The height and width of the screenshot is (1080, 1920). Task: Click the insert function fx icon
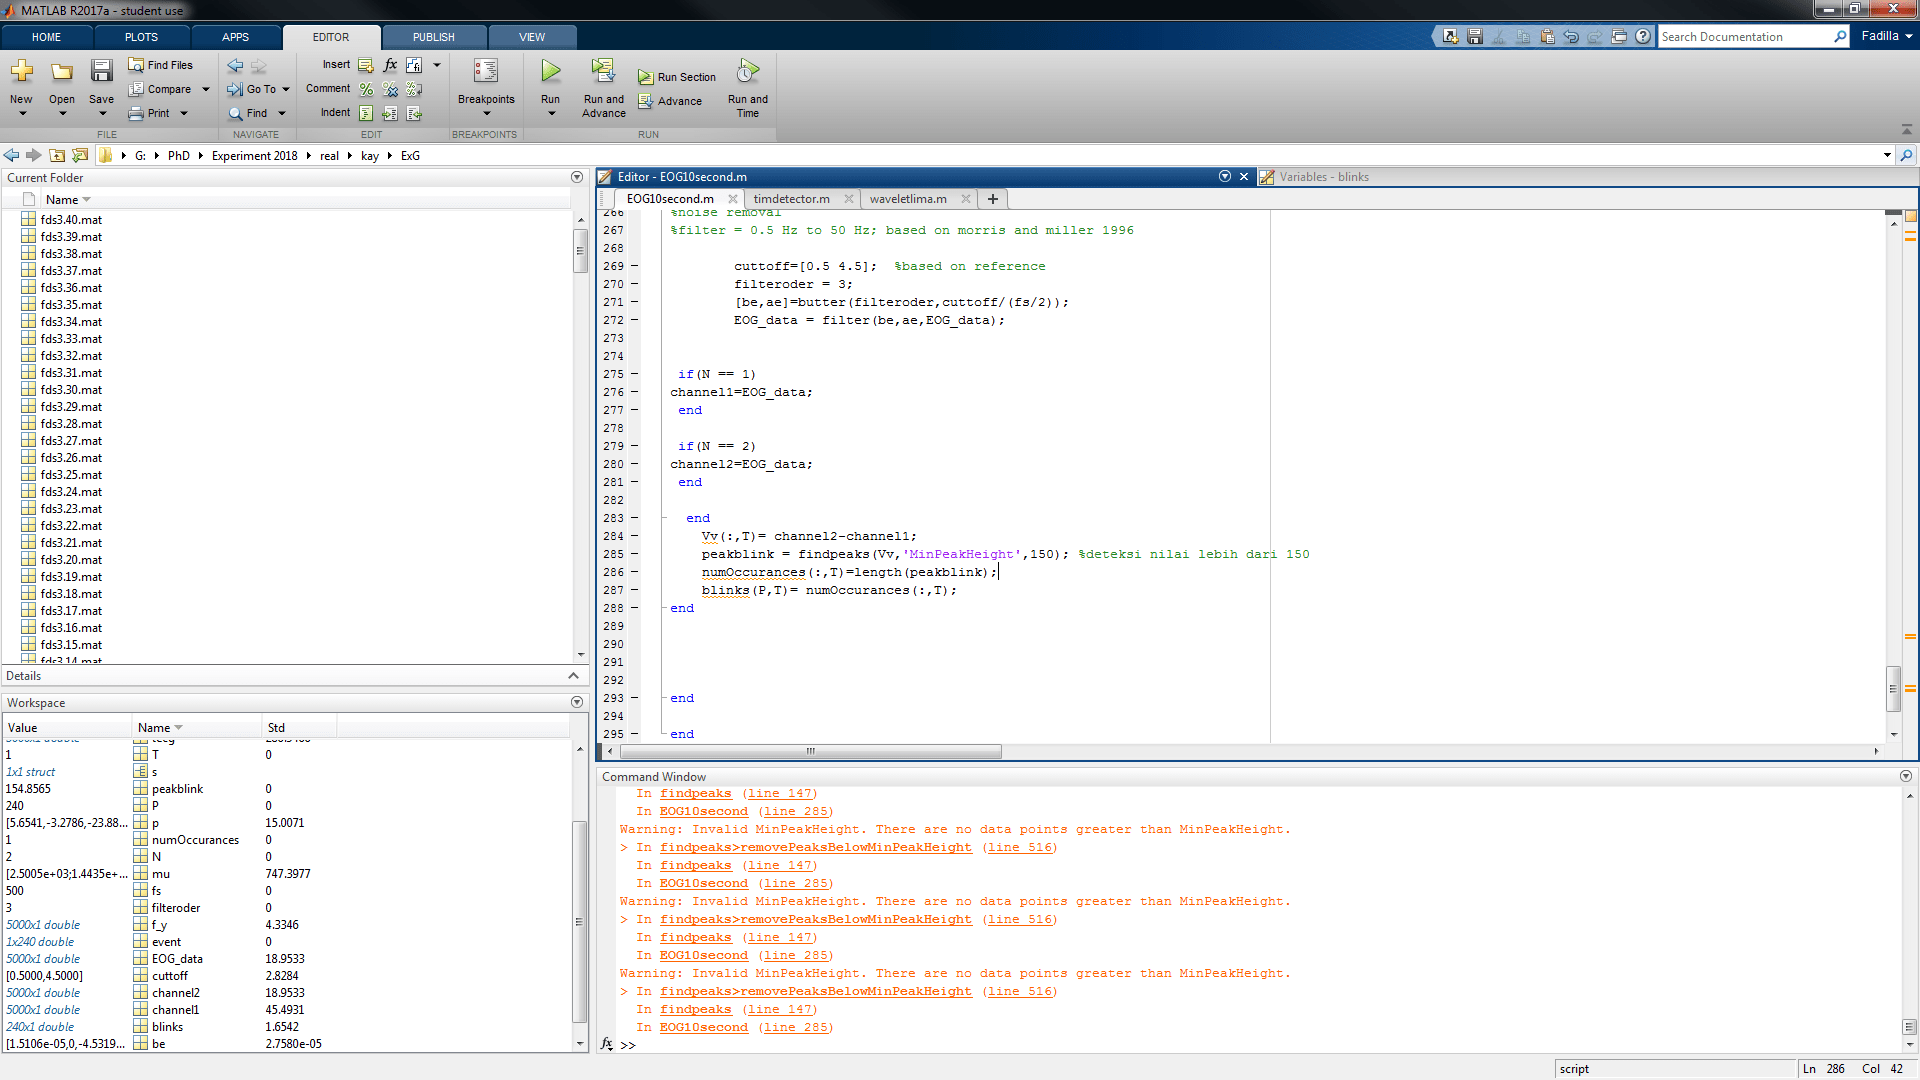(x=390, y=65)
